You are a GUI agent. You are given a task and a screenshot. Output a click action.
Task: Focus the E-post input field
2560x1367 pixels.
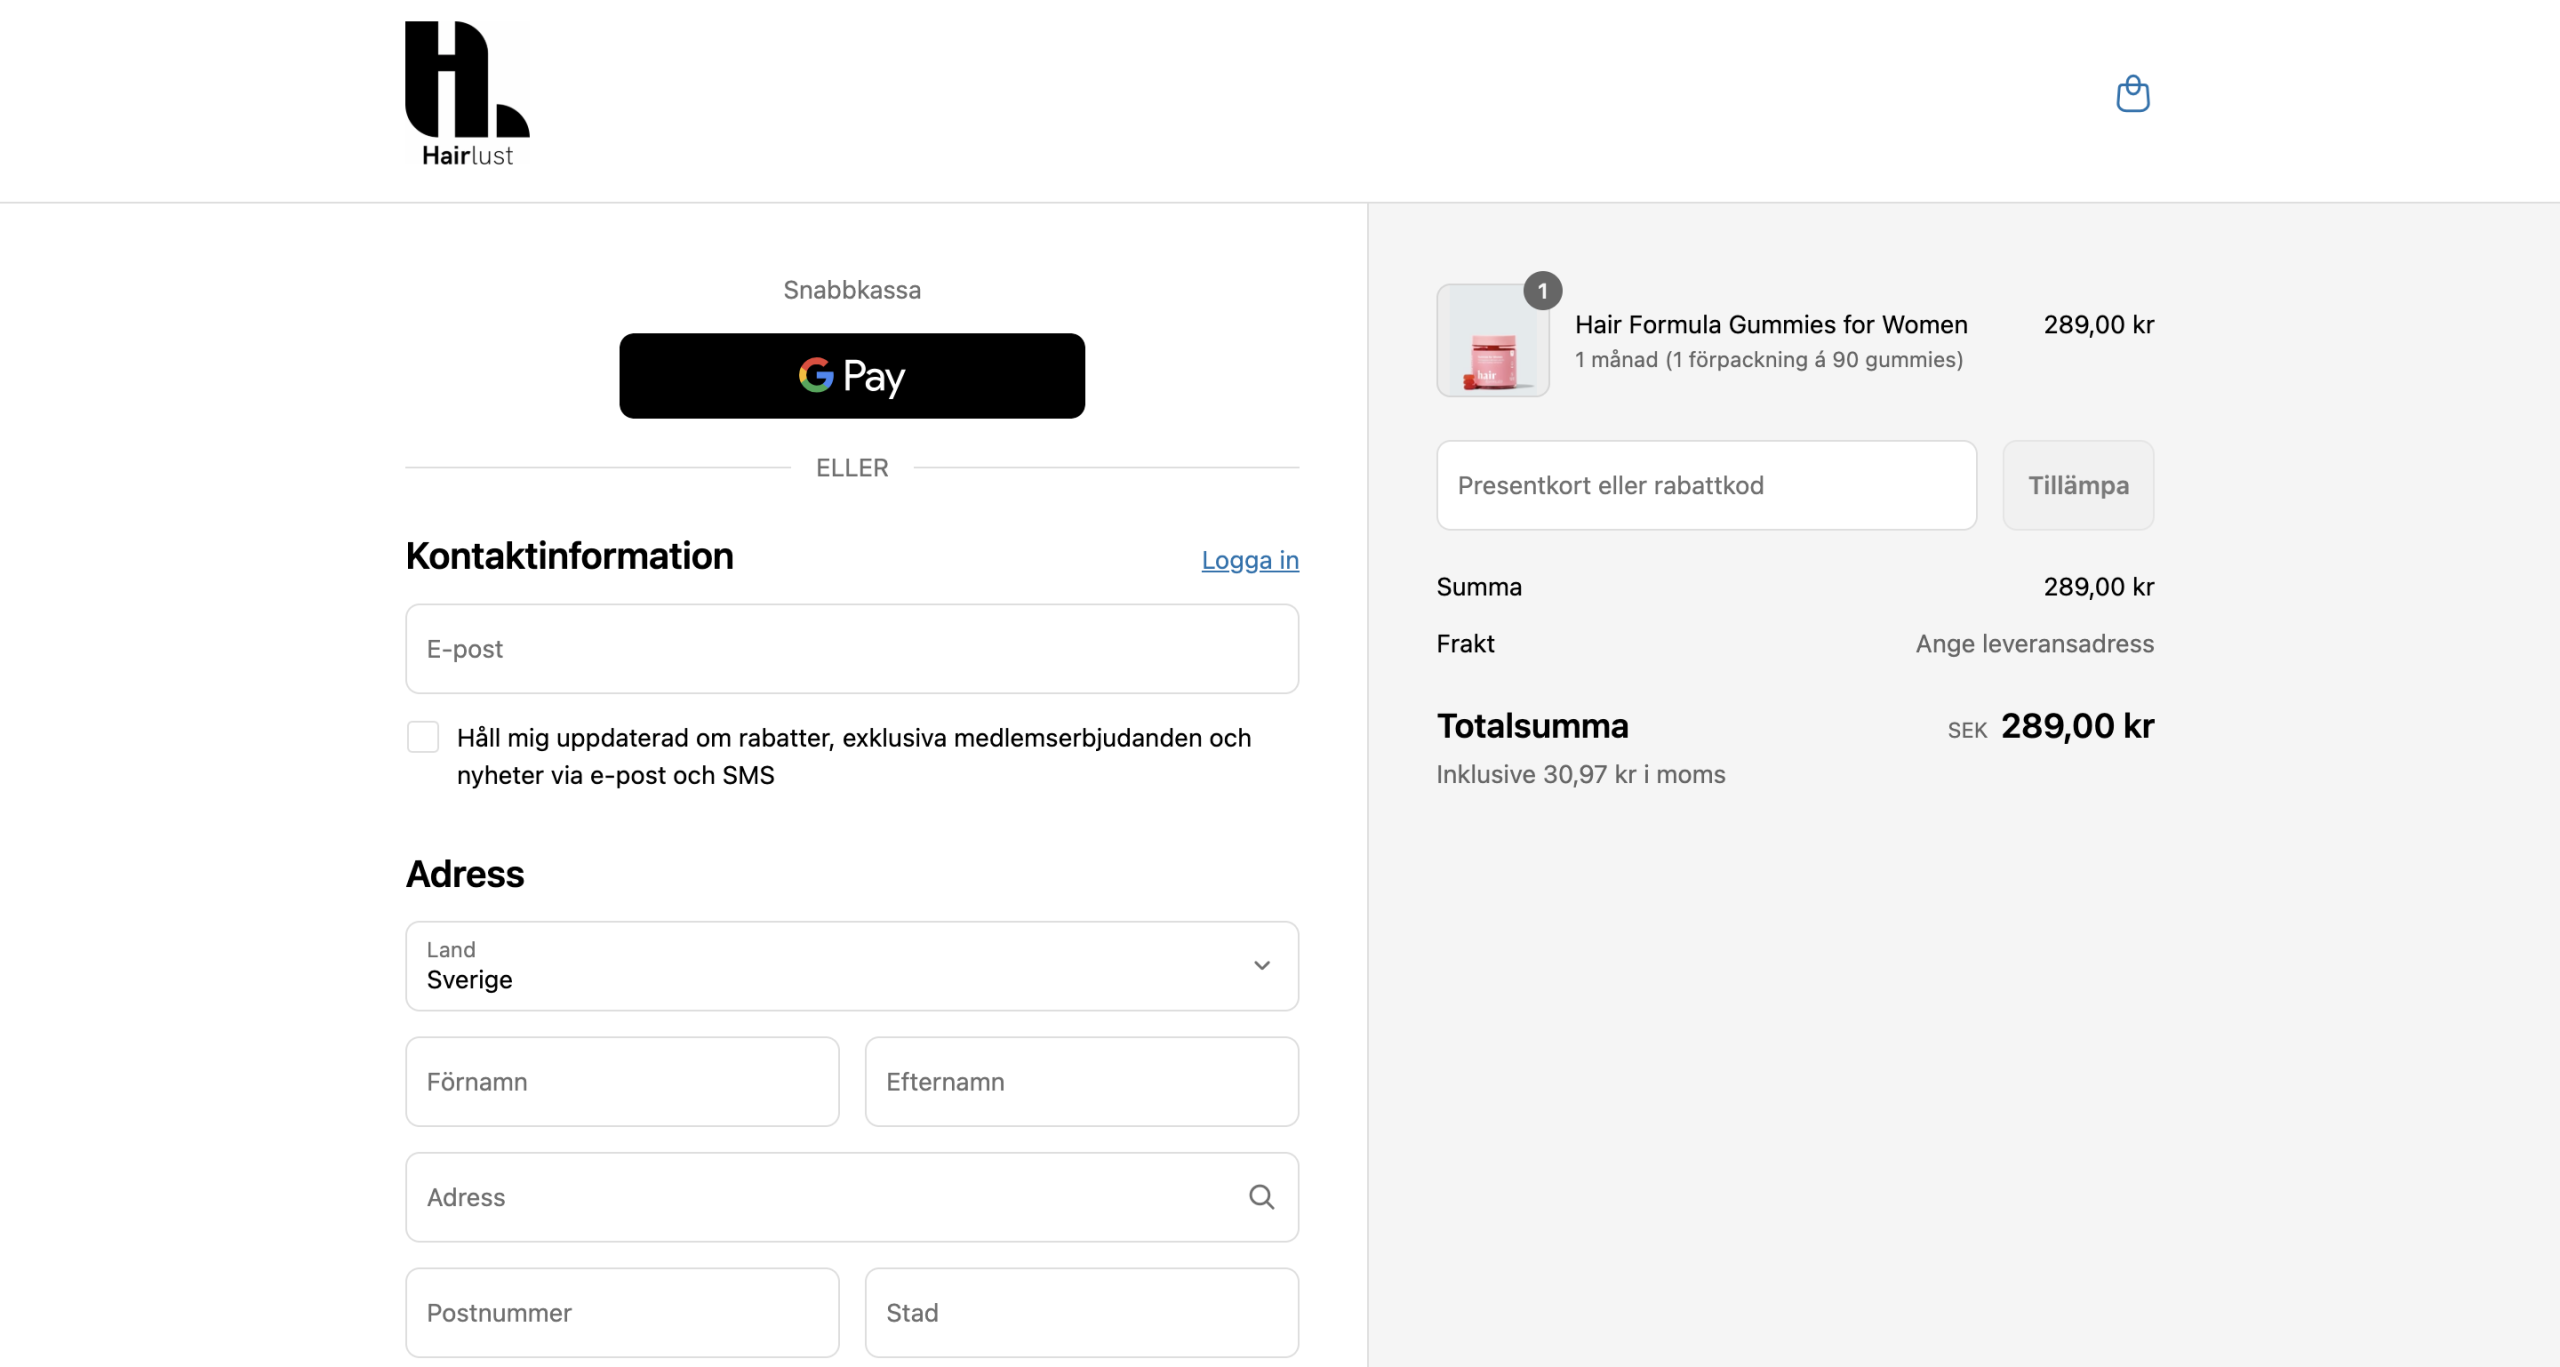click(852, 649)
